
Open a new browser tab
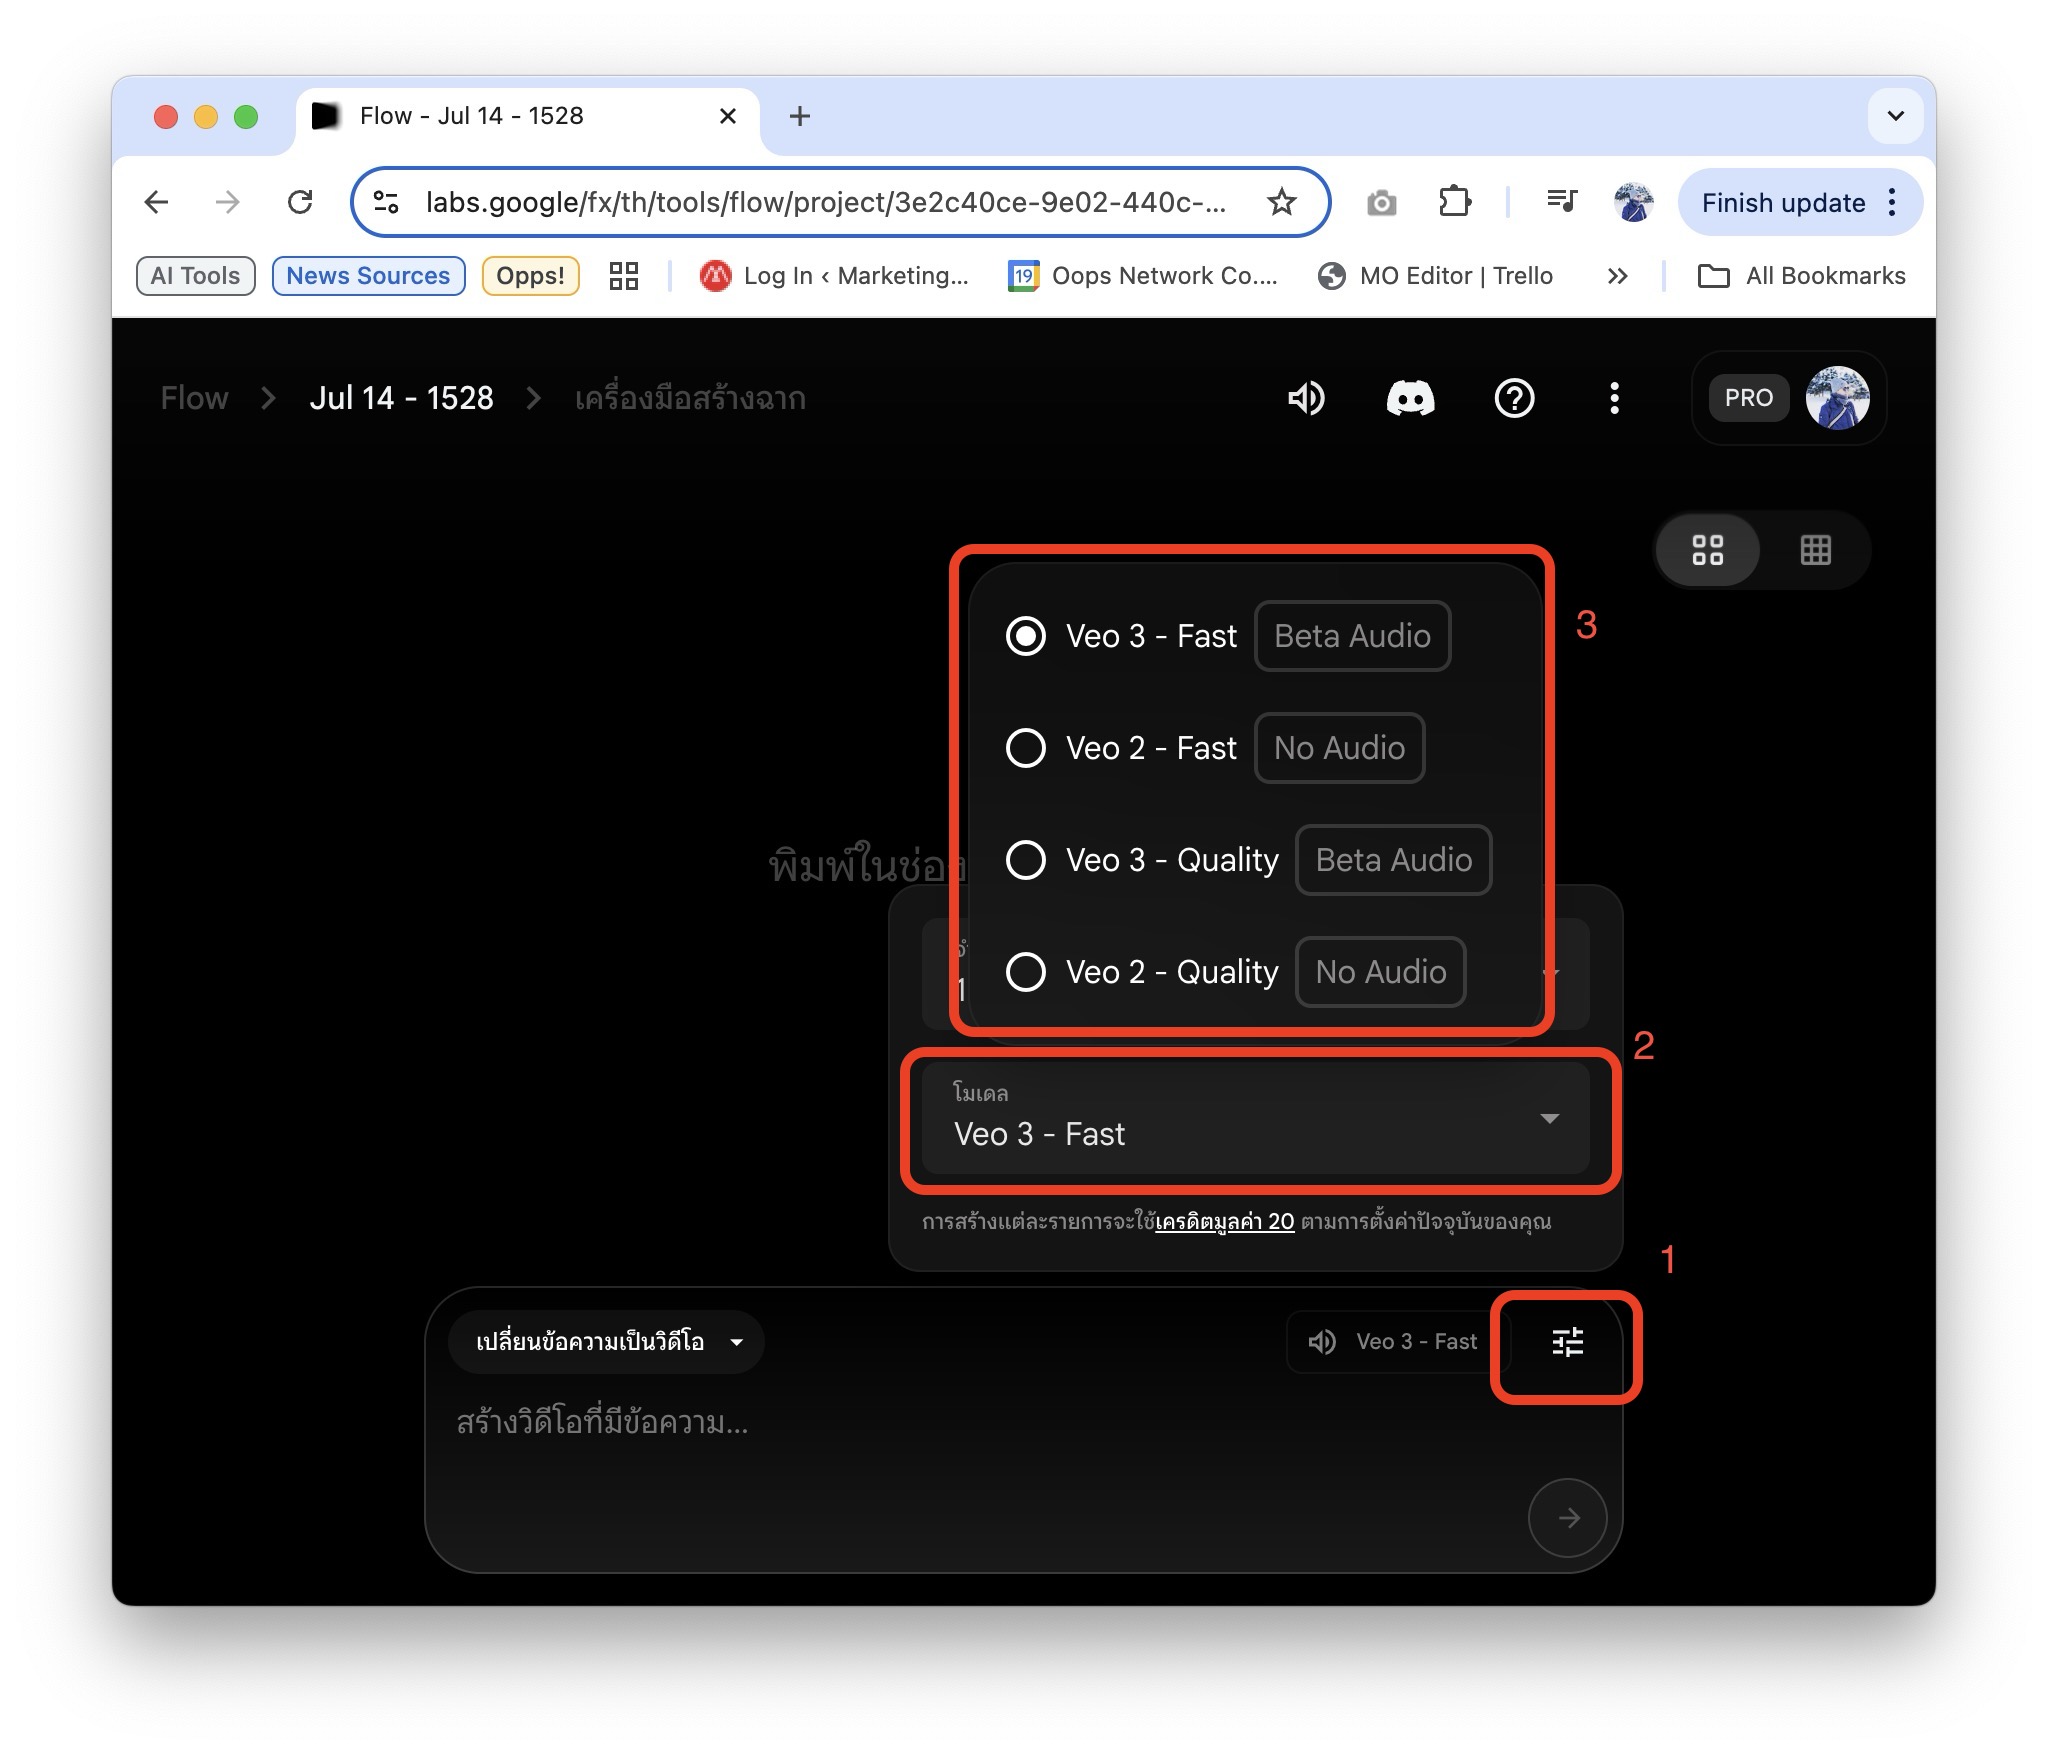799,117
